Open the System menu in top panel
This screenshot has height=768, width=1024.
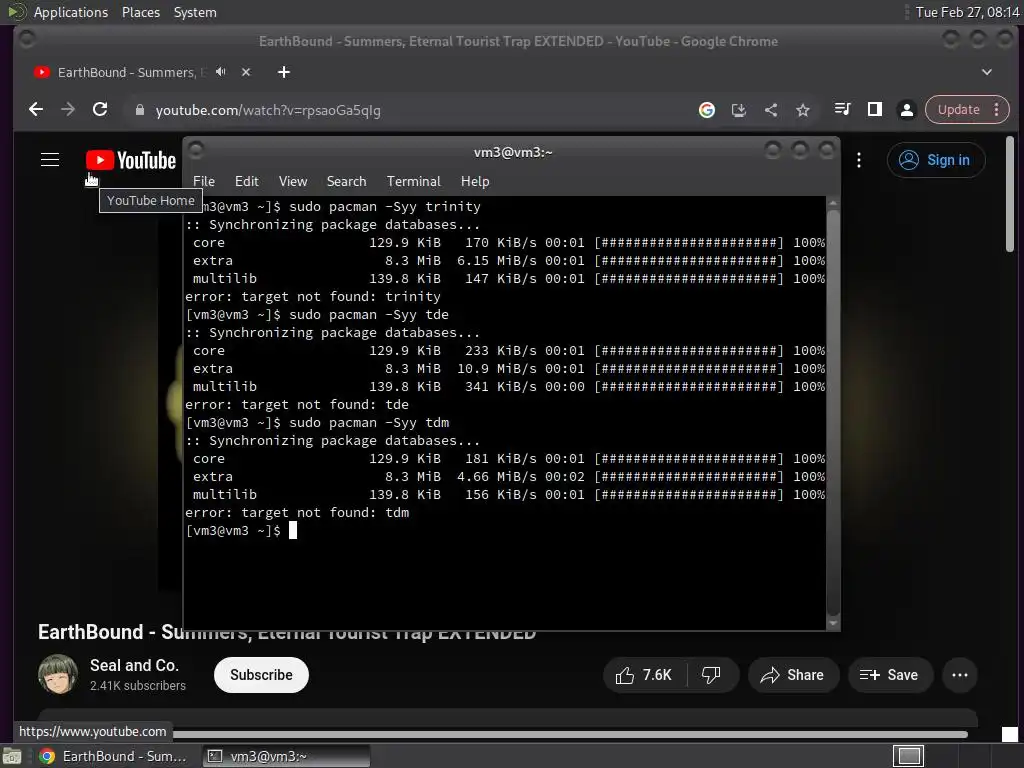195,12
